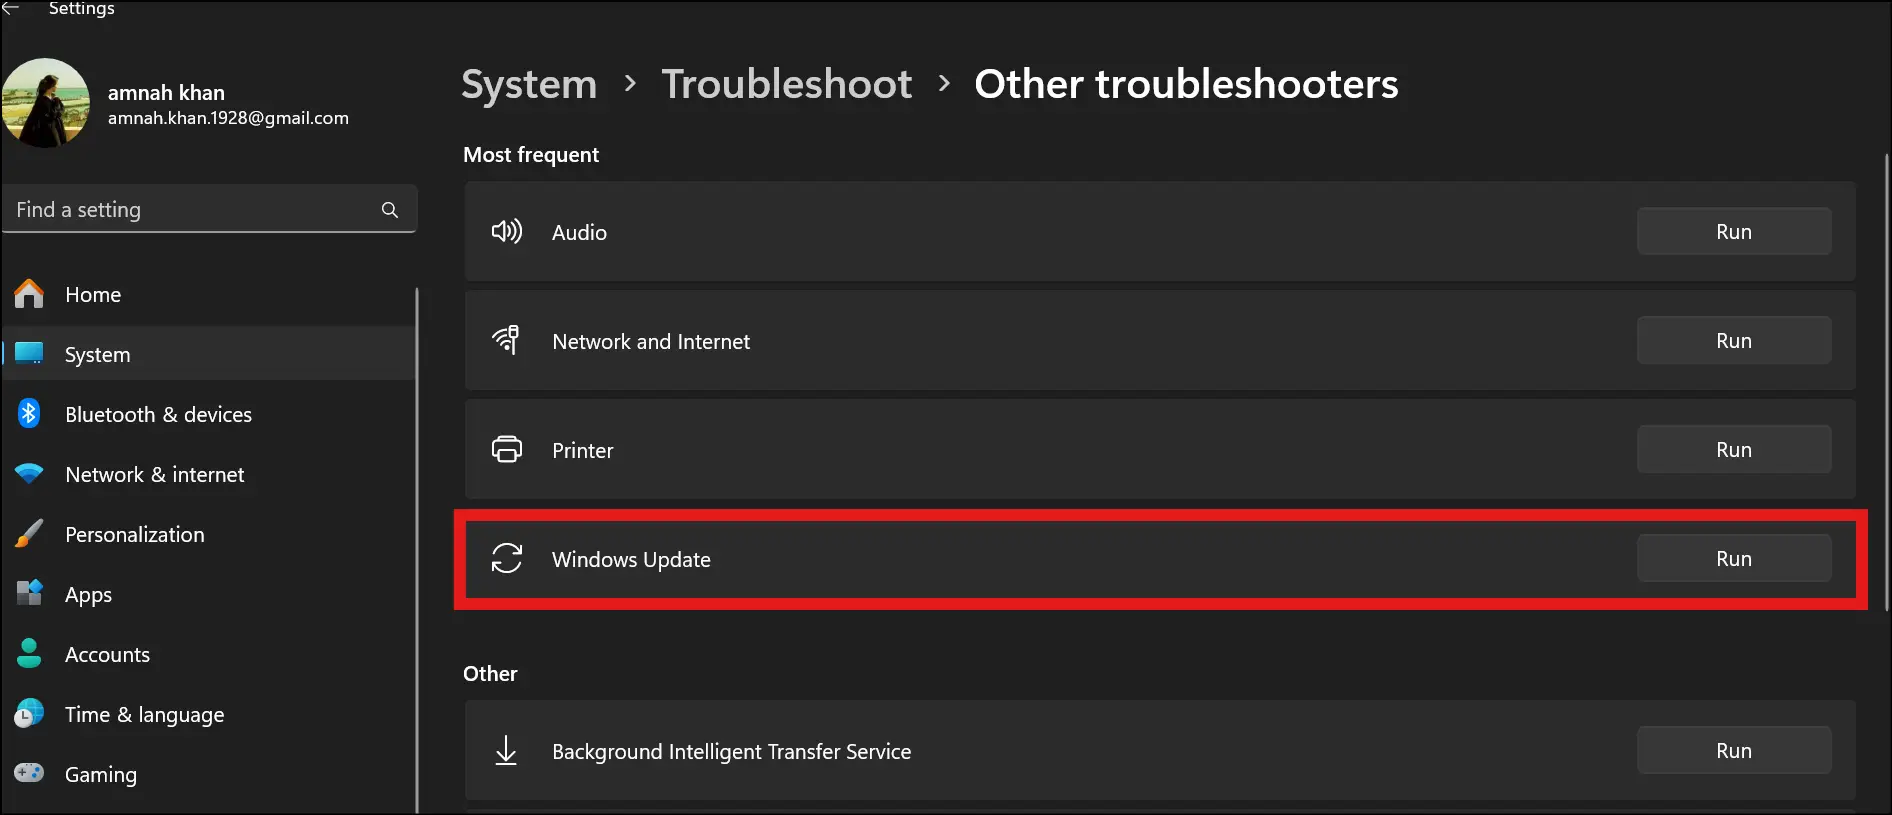Screen dimensions: 1892x815
Task: Click the search magnifier icon
Action: (x=389, y=209)
